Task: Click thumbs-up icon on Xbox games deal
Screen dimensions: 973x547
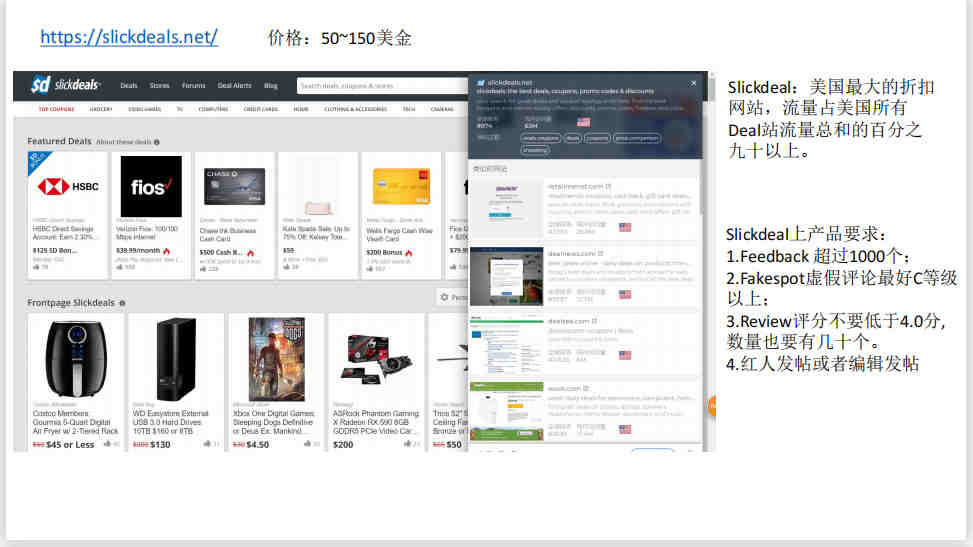Action: [307, 444]
